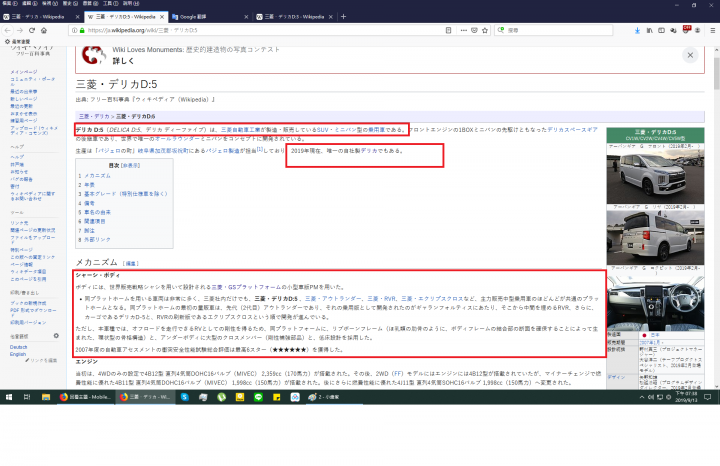The width and height of the screenshot is (720, 466).
Task: Jump to contents entry 8 外部リンク
Action: coord(97,240)
